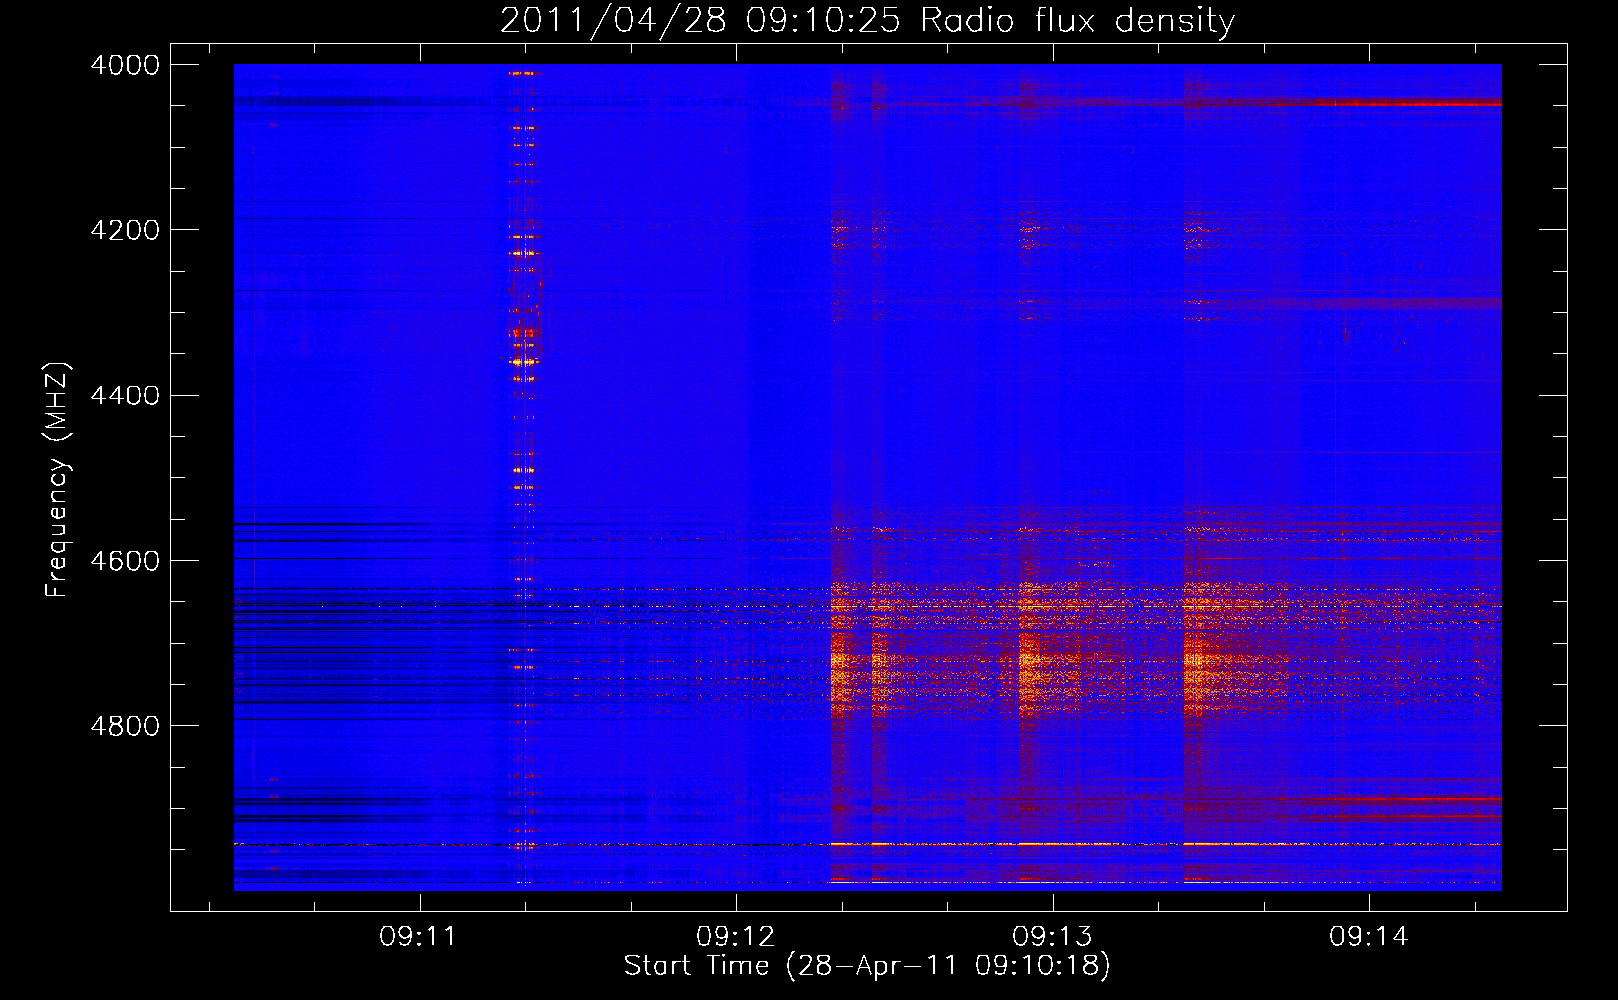The height and width of the screenshot is (1000, 1618).
Task: Click the "Start Time (28-Apr-11 09:10:18)" axis label
Action: point(867,966)
